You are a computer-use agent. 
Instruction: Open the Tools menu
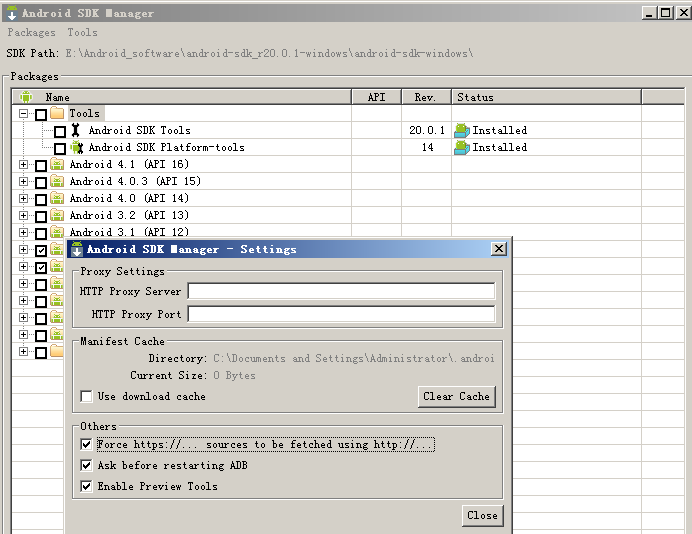click(83, 33)
